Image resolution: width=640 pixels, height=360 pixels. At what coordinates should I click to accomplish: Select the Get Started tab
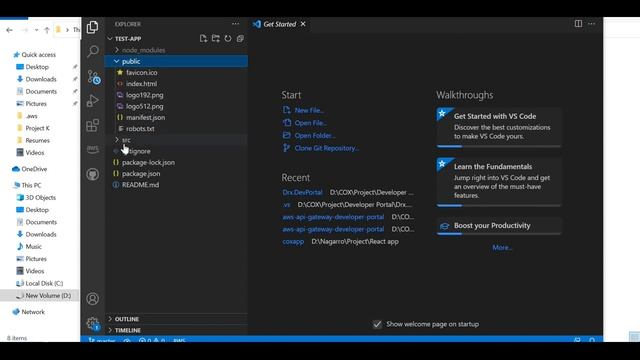coord(280,24)
